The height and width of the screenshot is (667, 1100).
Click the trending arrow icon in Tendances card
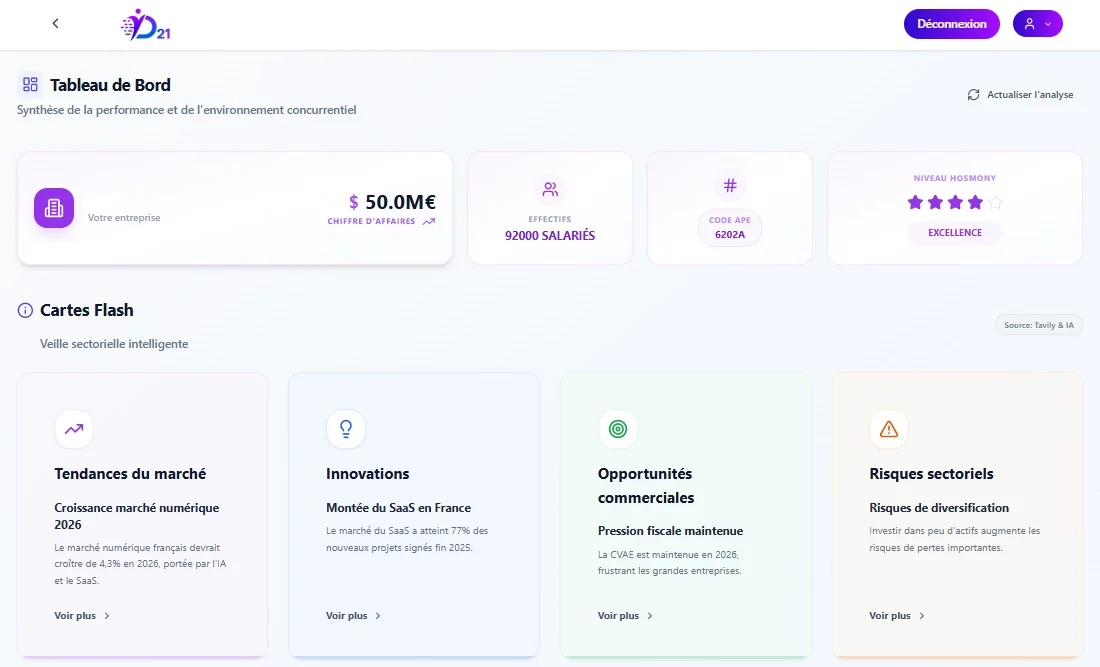tap(74, 429)
